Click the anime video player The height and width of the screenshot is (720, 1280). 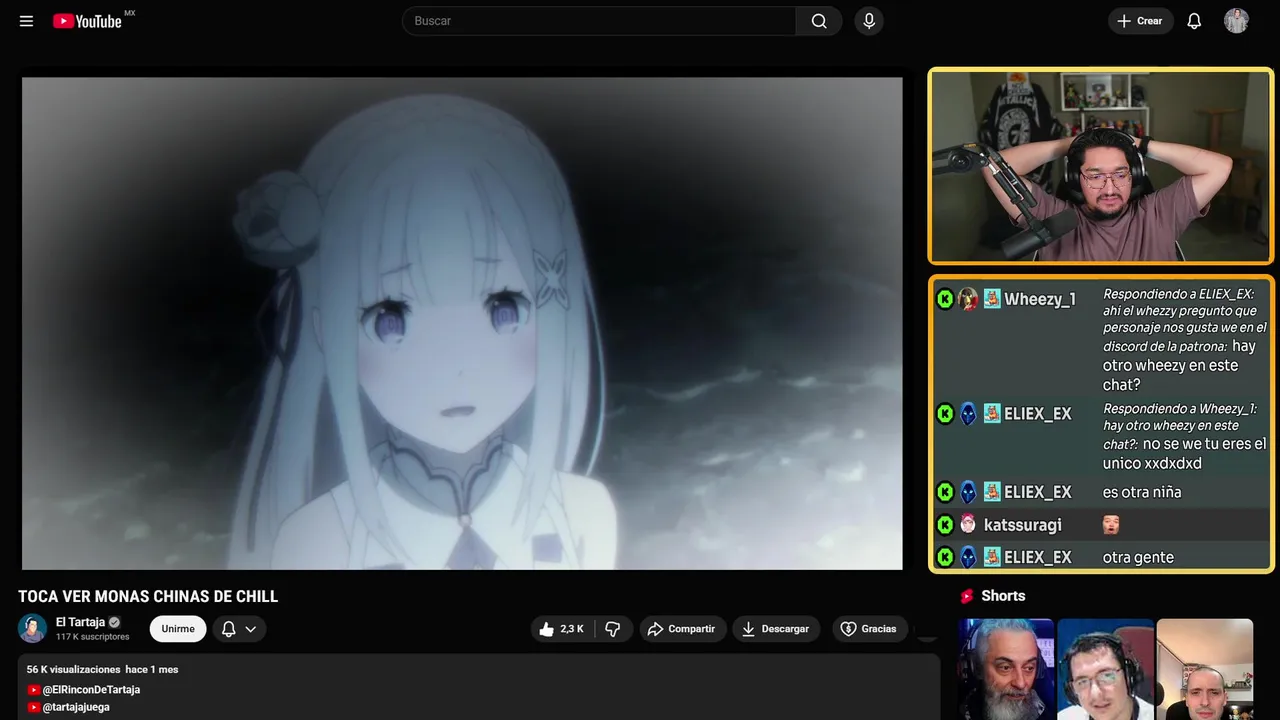(462, 323)
